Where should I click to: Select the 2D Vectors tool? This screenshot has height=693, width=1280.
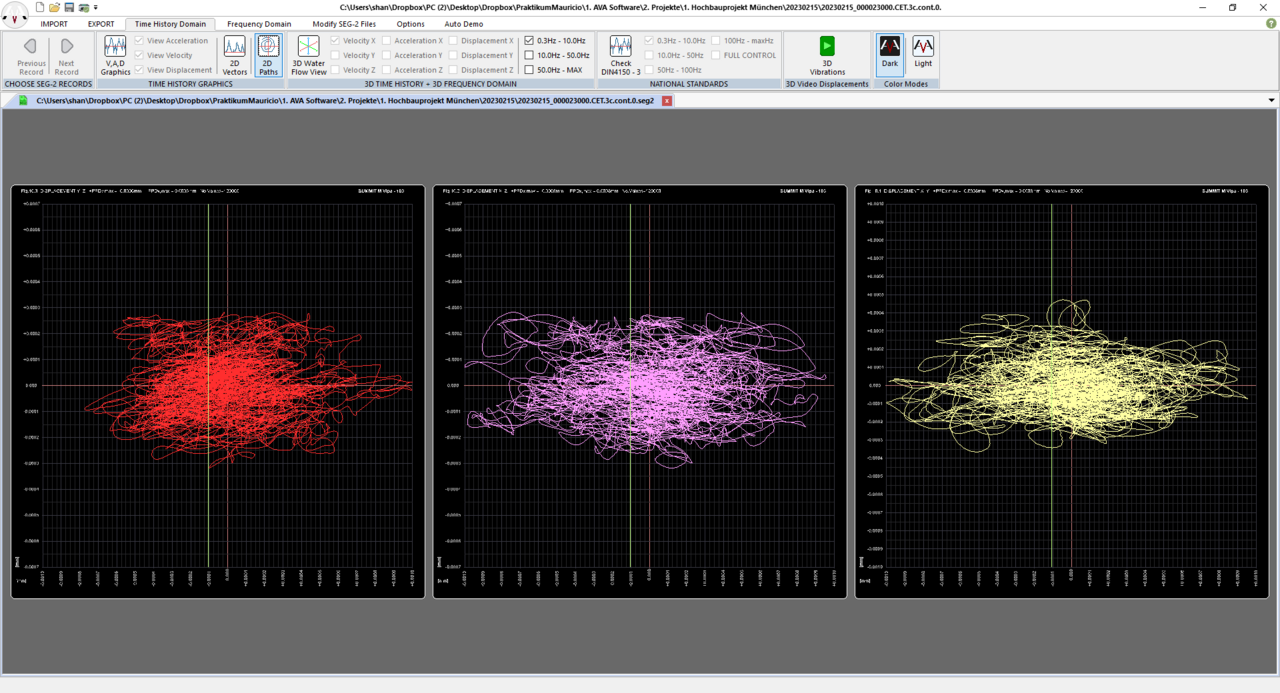coord(234,56)
